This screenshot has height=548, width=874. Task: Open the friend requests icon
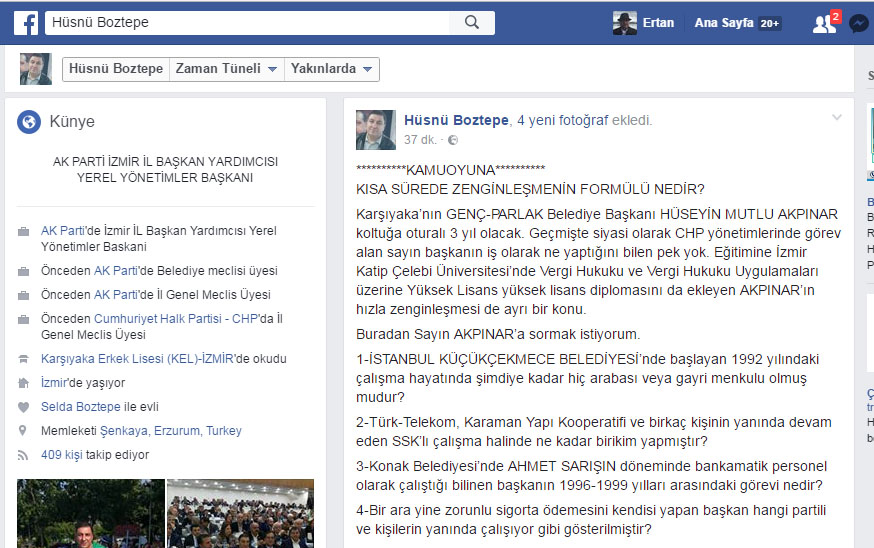(824, 23)
